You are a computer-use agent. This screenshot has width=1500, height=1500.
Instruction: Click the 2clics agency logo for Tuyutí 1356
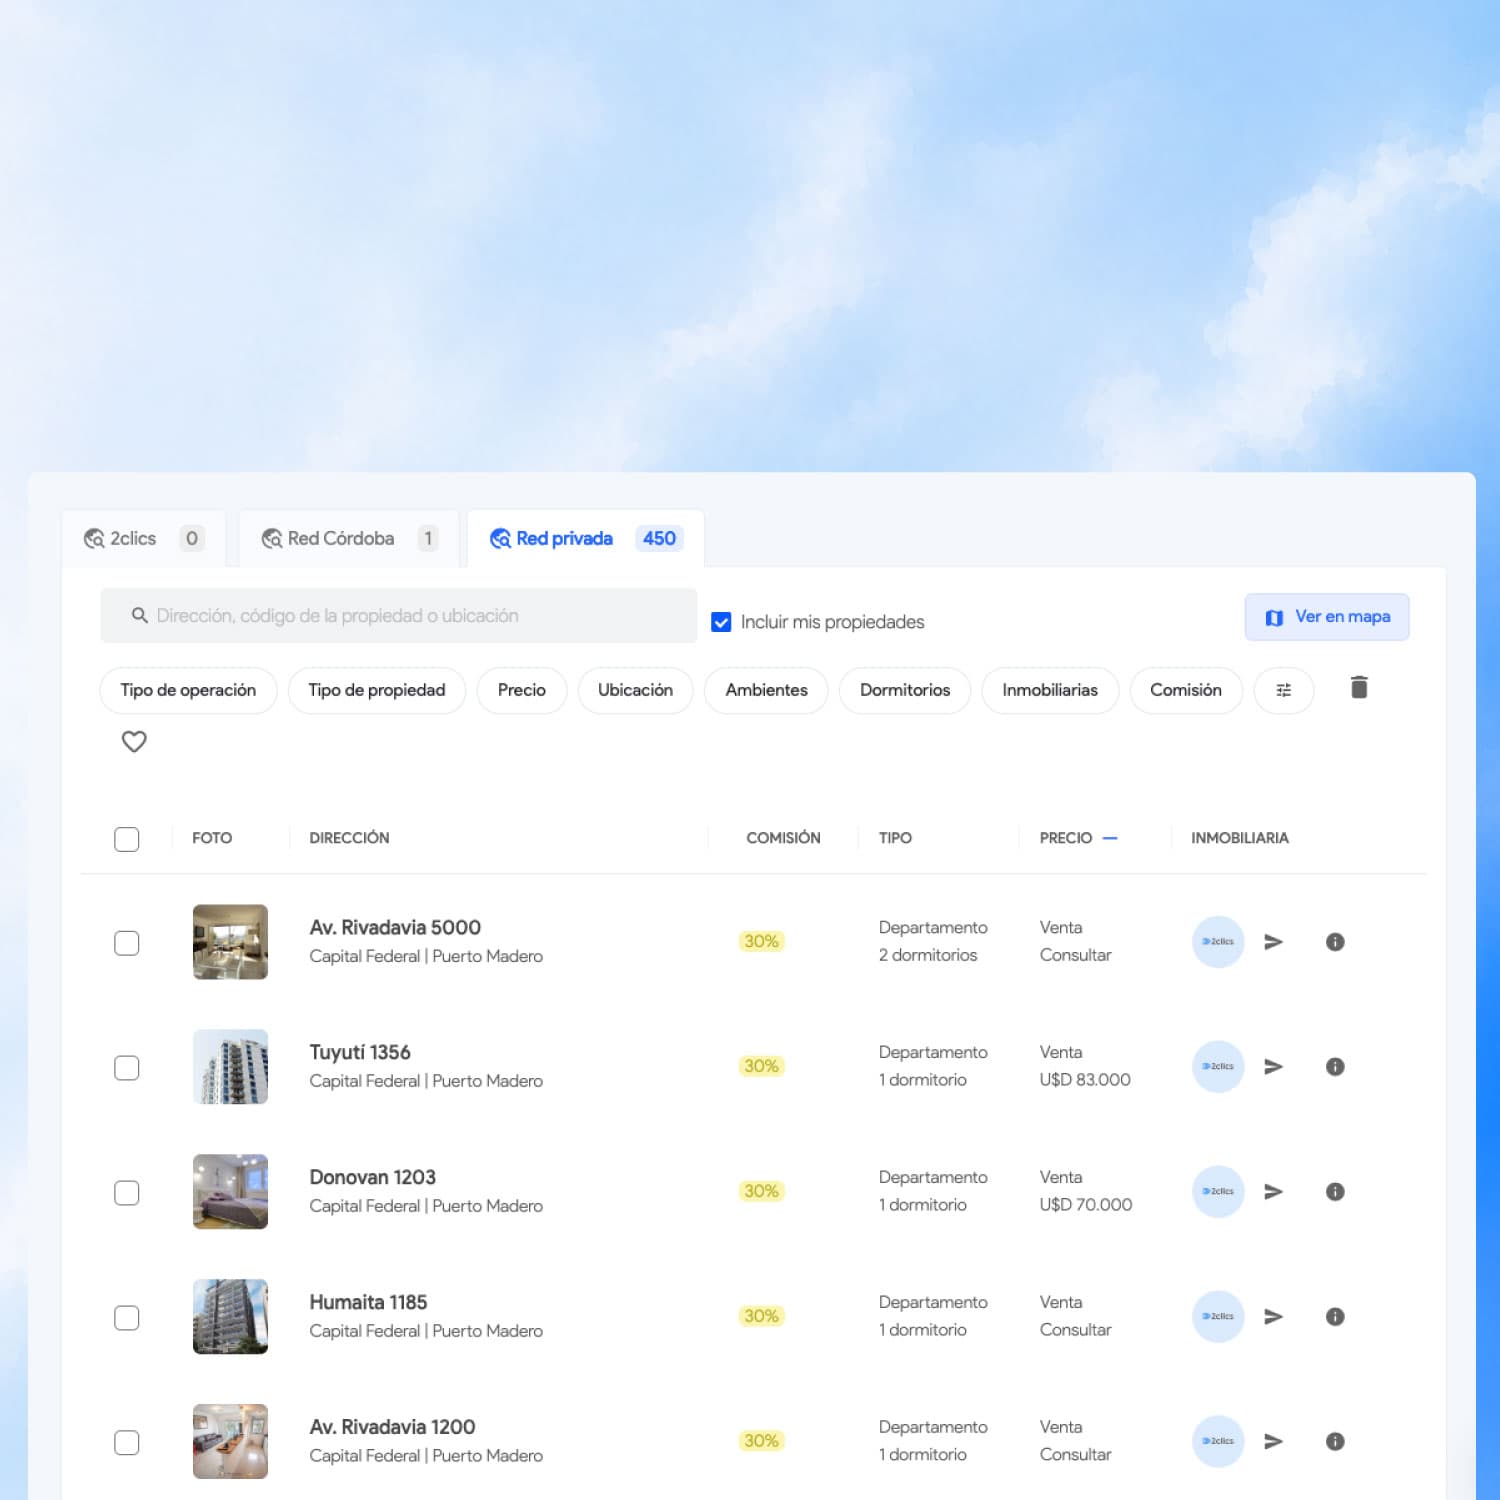tap(1218, 1067)
